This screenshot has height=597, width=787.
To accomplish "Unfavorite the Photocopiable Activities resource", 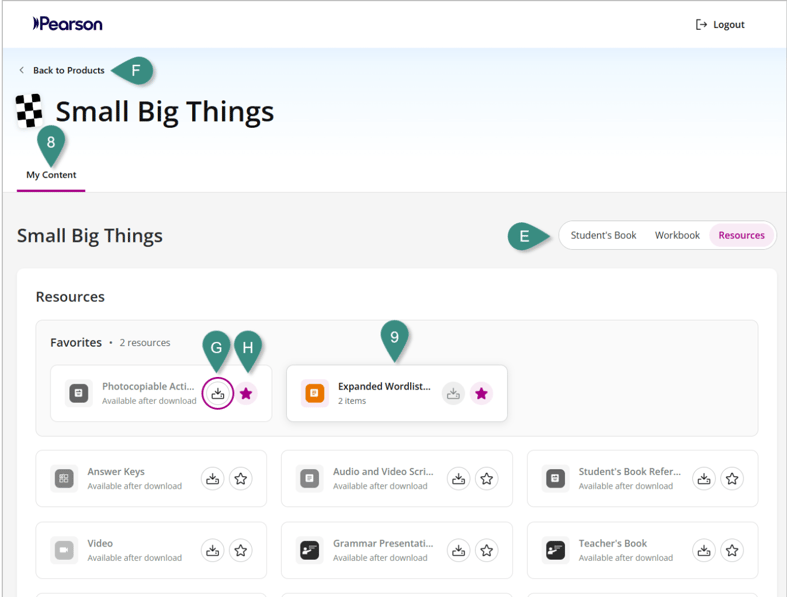I will [246, 394].
